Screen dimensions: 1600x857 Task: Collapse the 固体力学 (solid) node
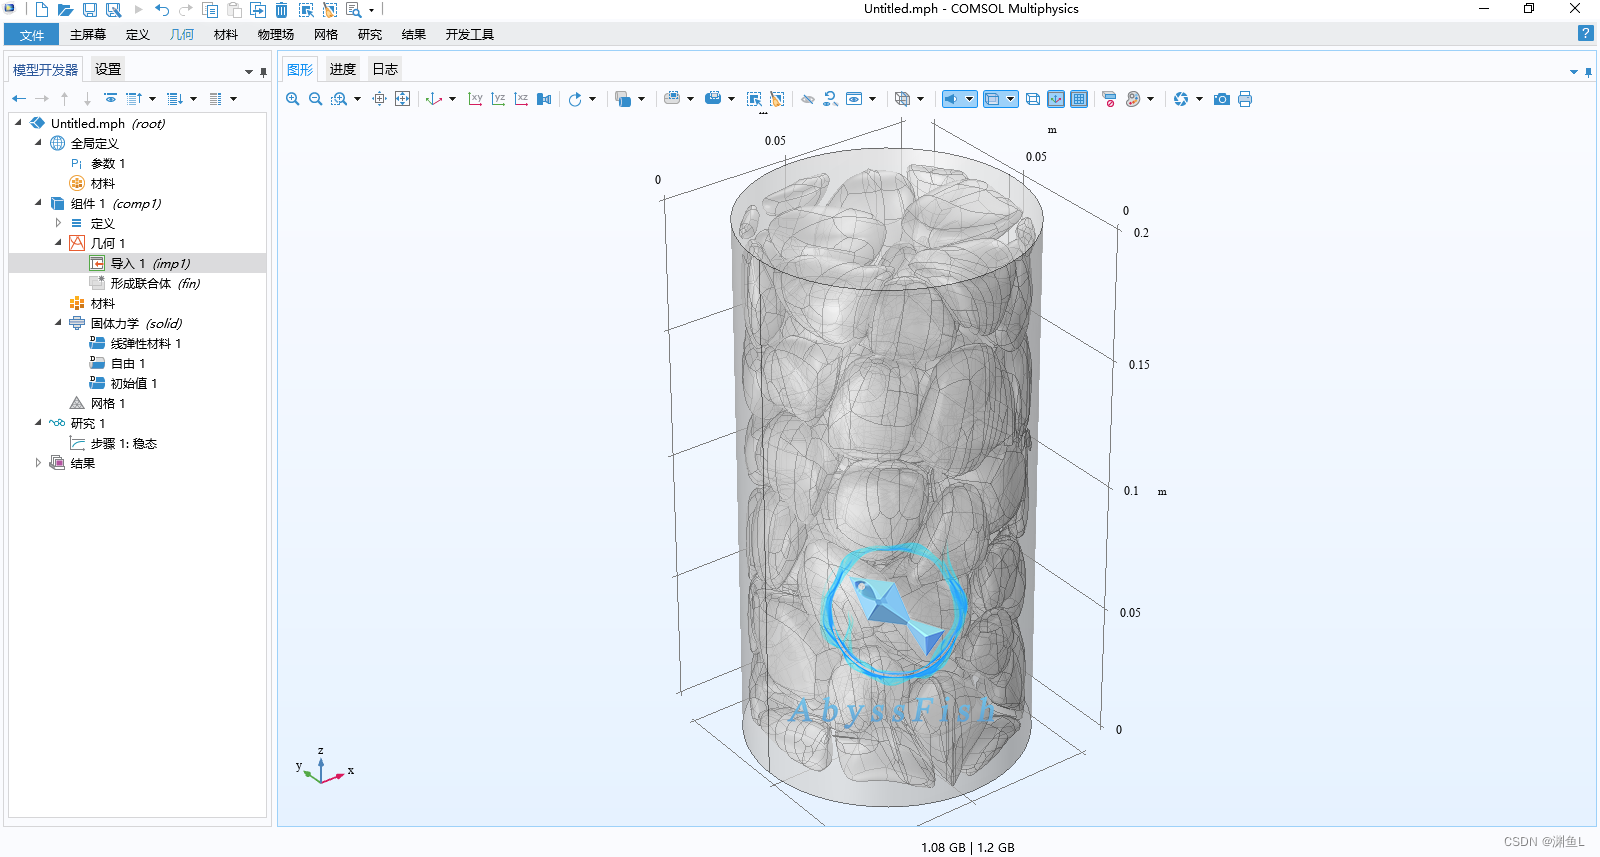click(x=58, y=322)
